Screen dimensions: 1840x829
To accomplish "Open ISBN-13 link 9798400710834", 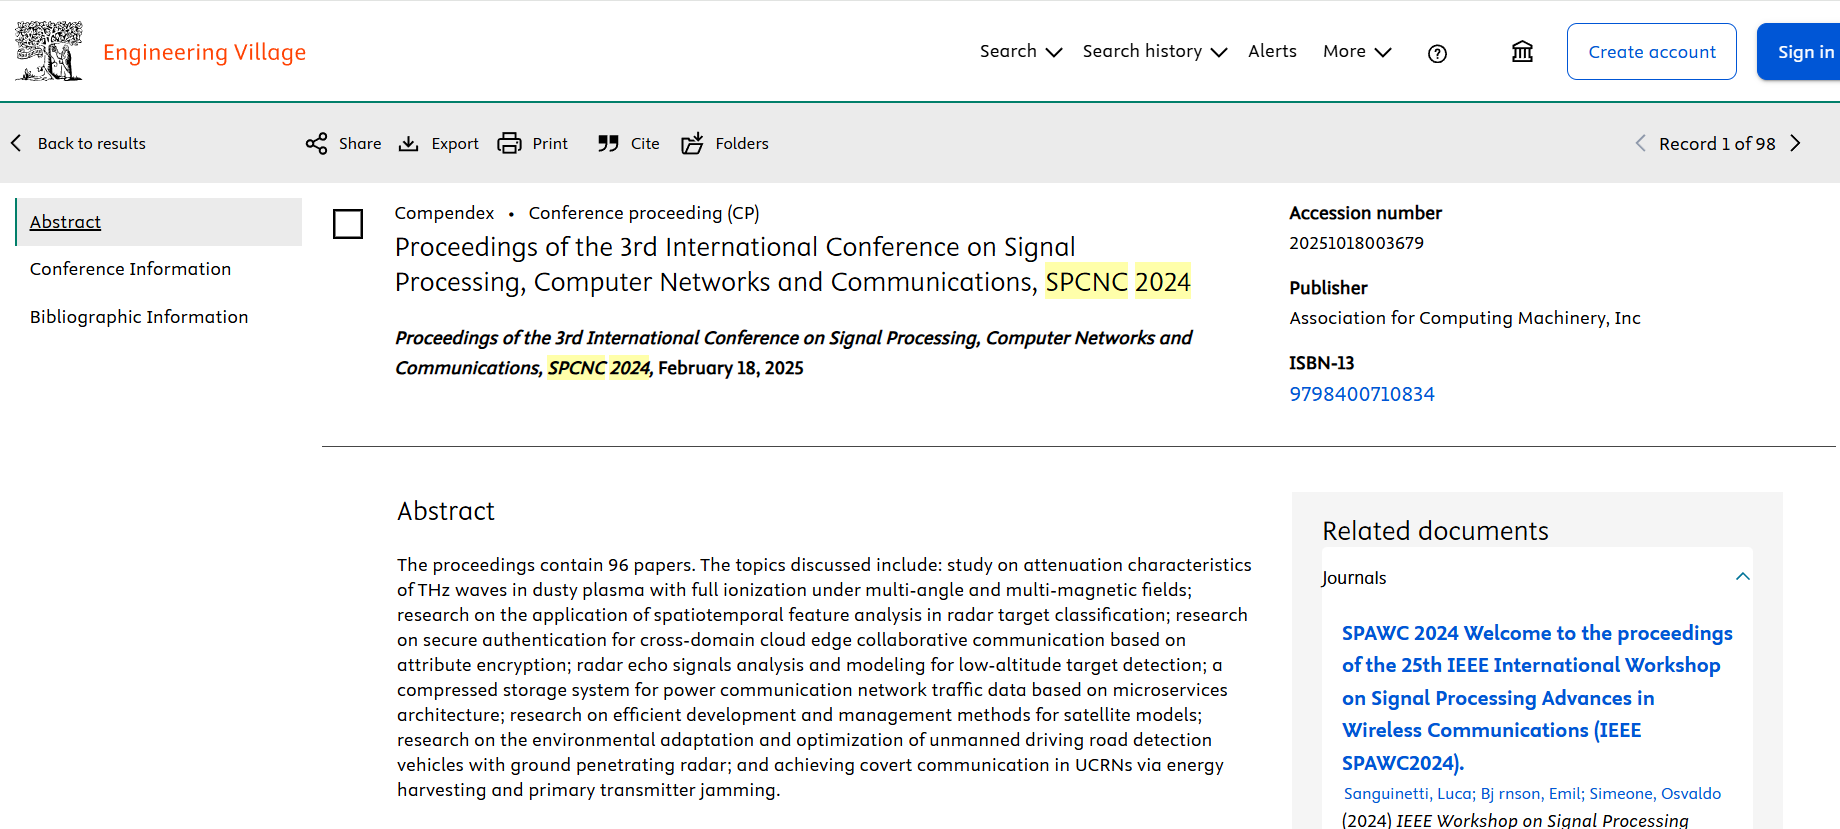I will pos(1361,394).
